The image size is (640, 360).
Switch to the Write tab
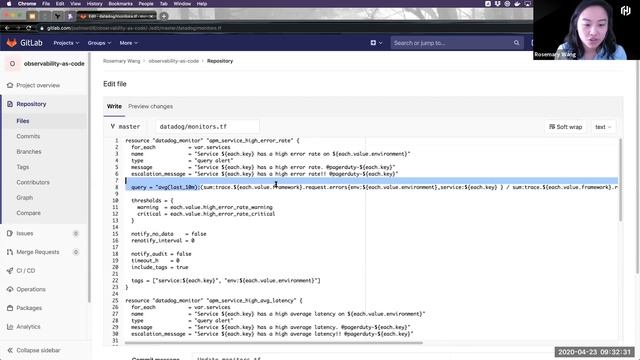[114, 106]
